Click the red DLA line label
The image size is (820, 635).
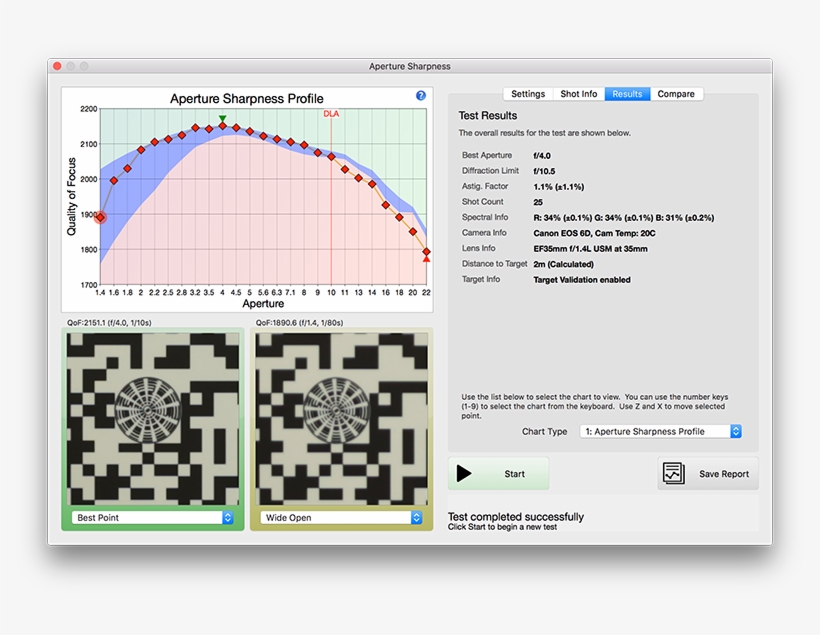coord(331,114)
